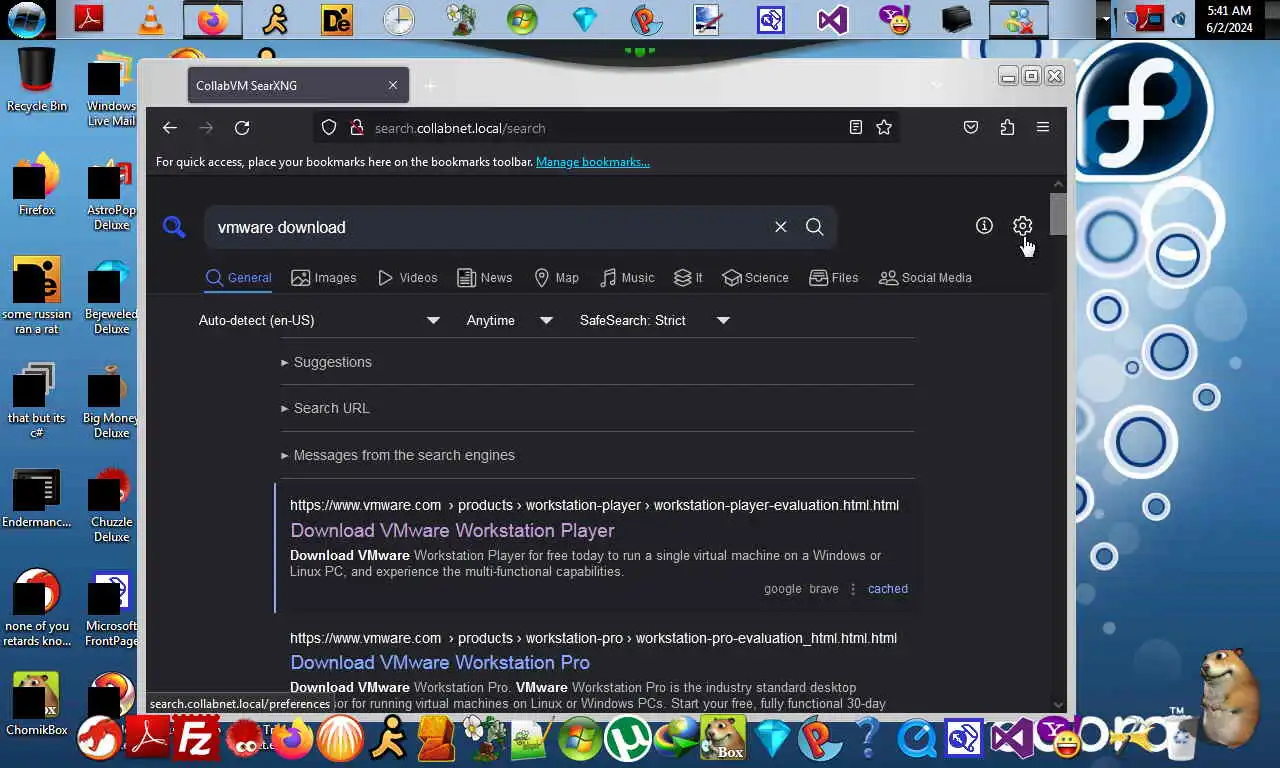Viewport: 1280px width, 768px height.
Task: Click the 5:41 AM system clock
Action: click(x=1229, y=11)
